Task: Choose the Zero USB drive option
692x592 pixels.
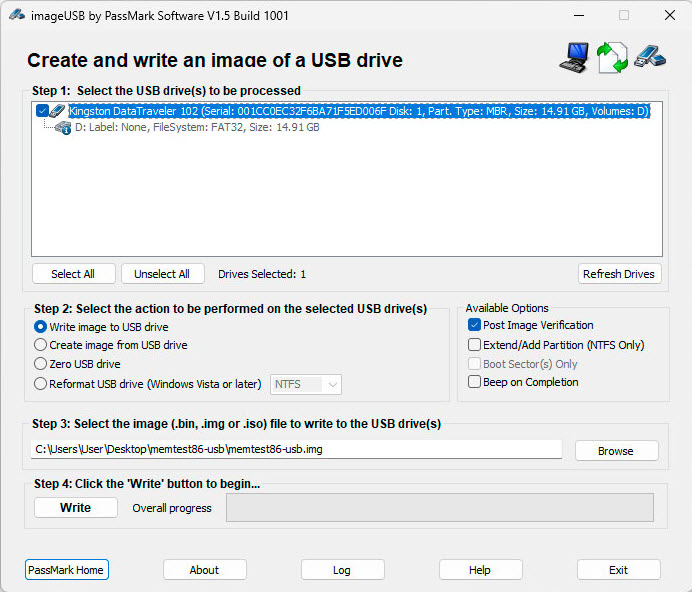Action: tap(41, 364)
